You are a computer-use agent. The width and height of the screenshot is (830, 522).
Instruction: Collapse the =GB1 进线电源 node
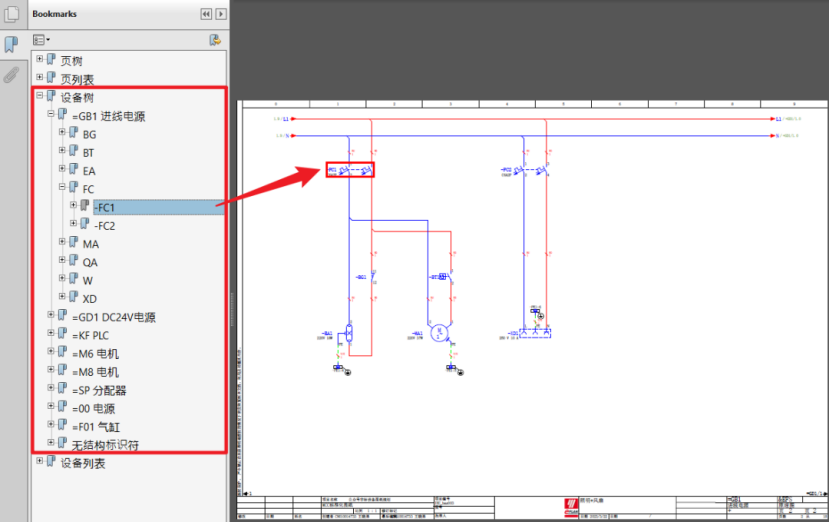[x=51, y=114]
